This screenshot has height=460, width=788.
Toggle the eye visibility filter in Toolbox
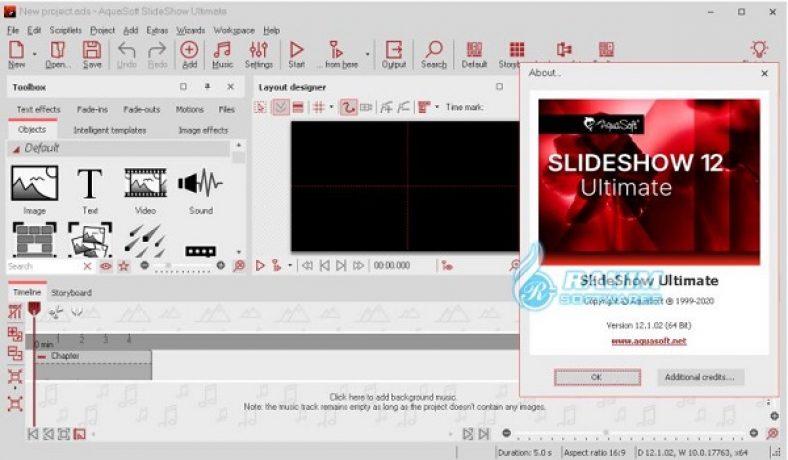106,266
